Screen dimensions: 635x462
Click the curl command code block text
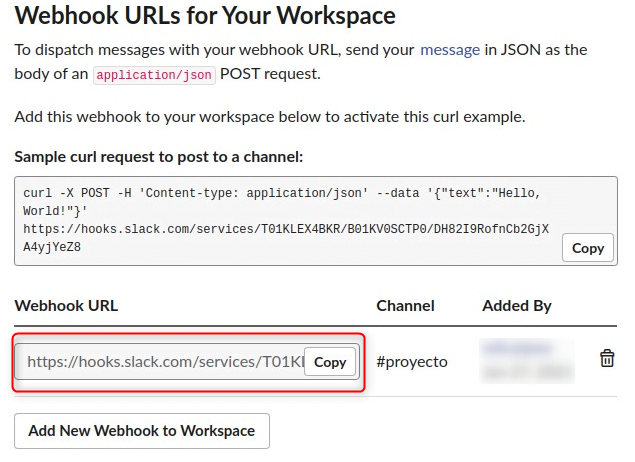[286, 220]
